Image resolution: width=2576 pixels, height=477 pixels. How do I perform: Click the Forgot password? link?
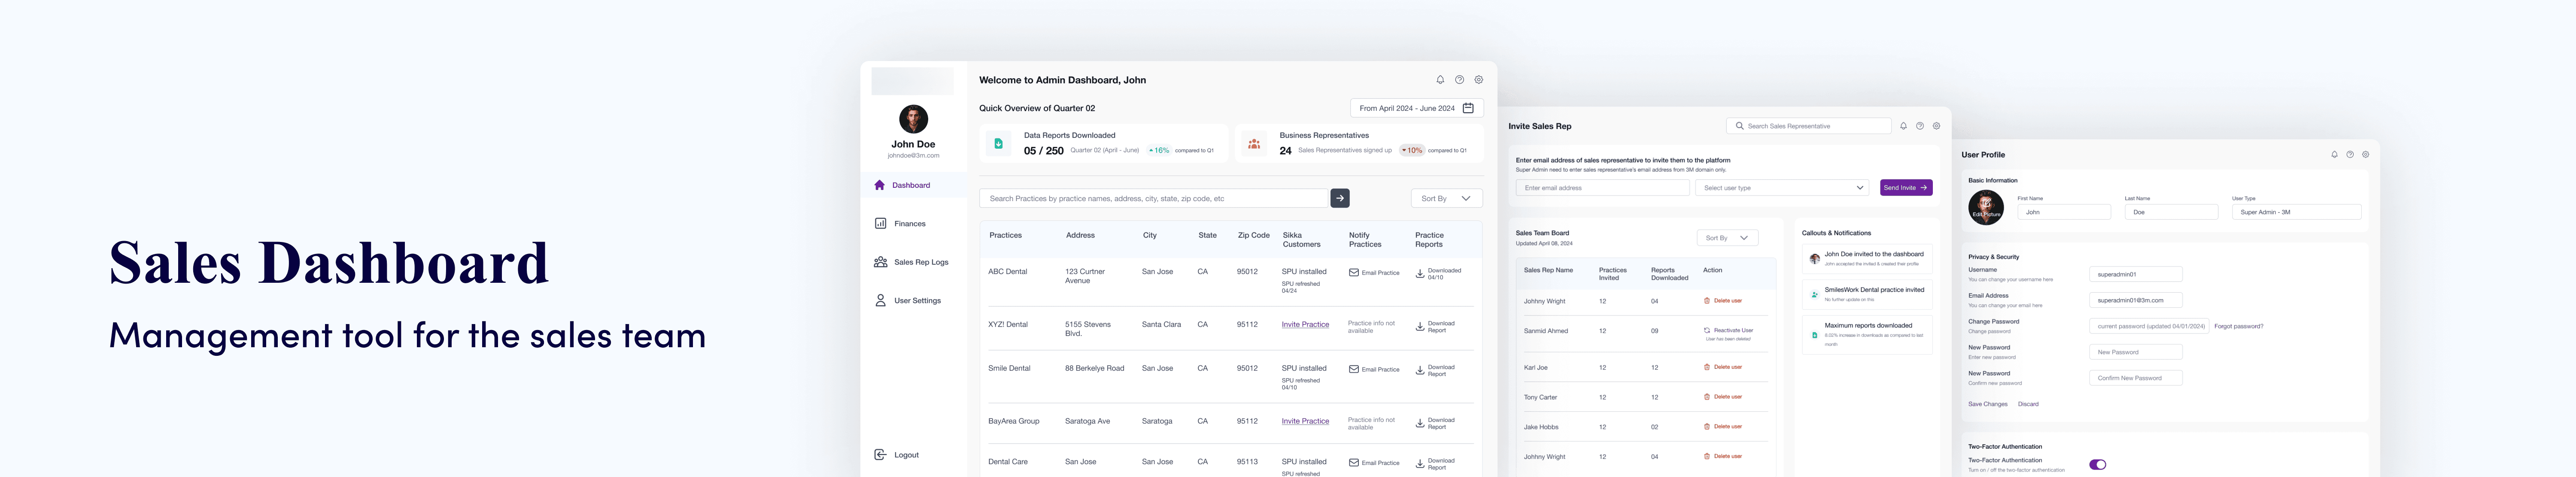coord(2238,326)
